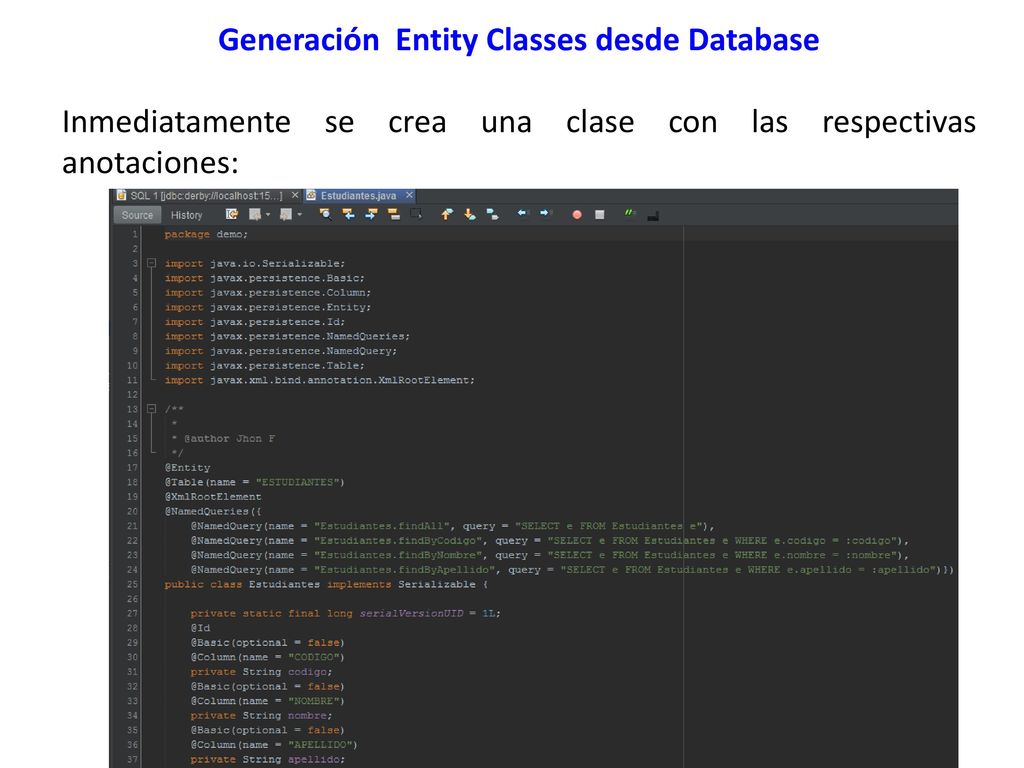Click the Estudiantes.findByApellido named query line
1024x768 pixels.
point(572,570)
